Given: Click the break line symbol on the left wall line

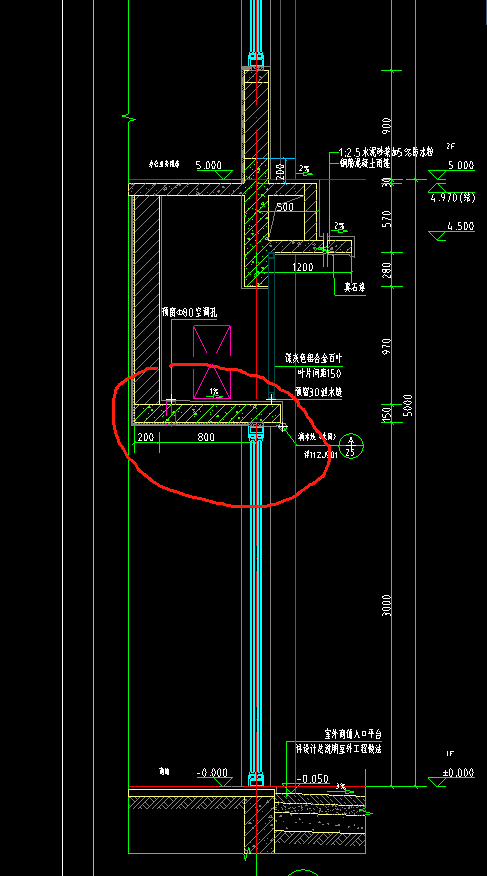Looking at the screenshot, I should pos(129,118).
